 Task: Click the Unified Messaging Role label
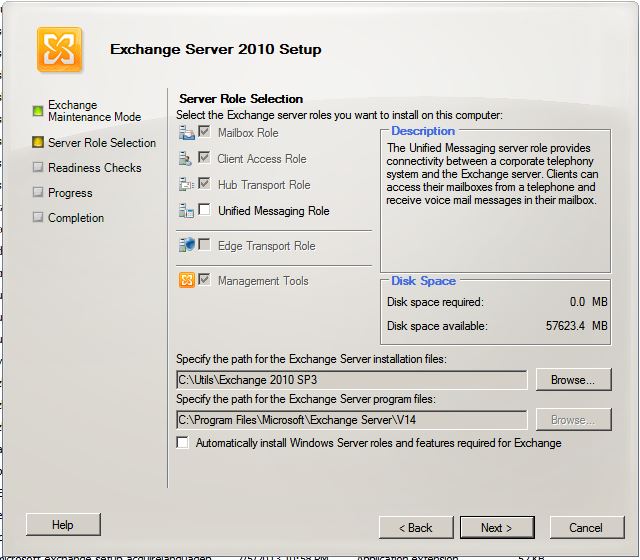tap(273, 211)
